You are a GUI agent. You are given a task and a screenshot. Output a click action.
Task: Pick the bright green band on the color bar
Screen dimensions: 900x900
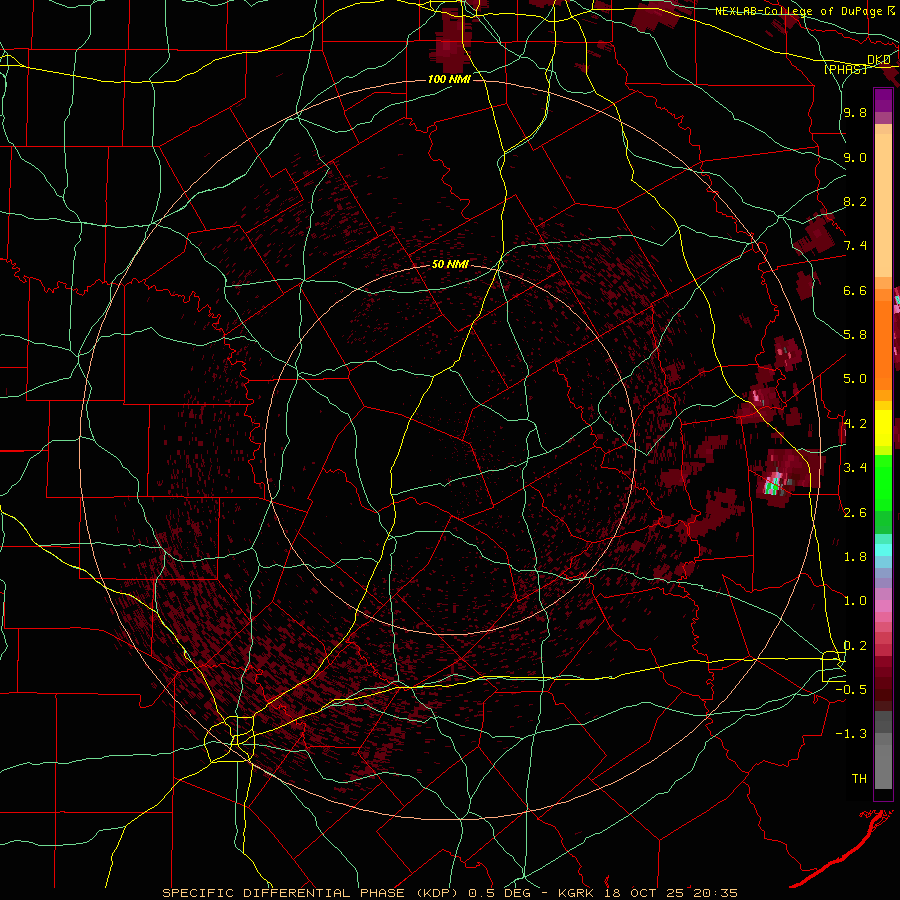883,483
